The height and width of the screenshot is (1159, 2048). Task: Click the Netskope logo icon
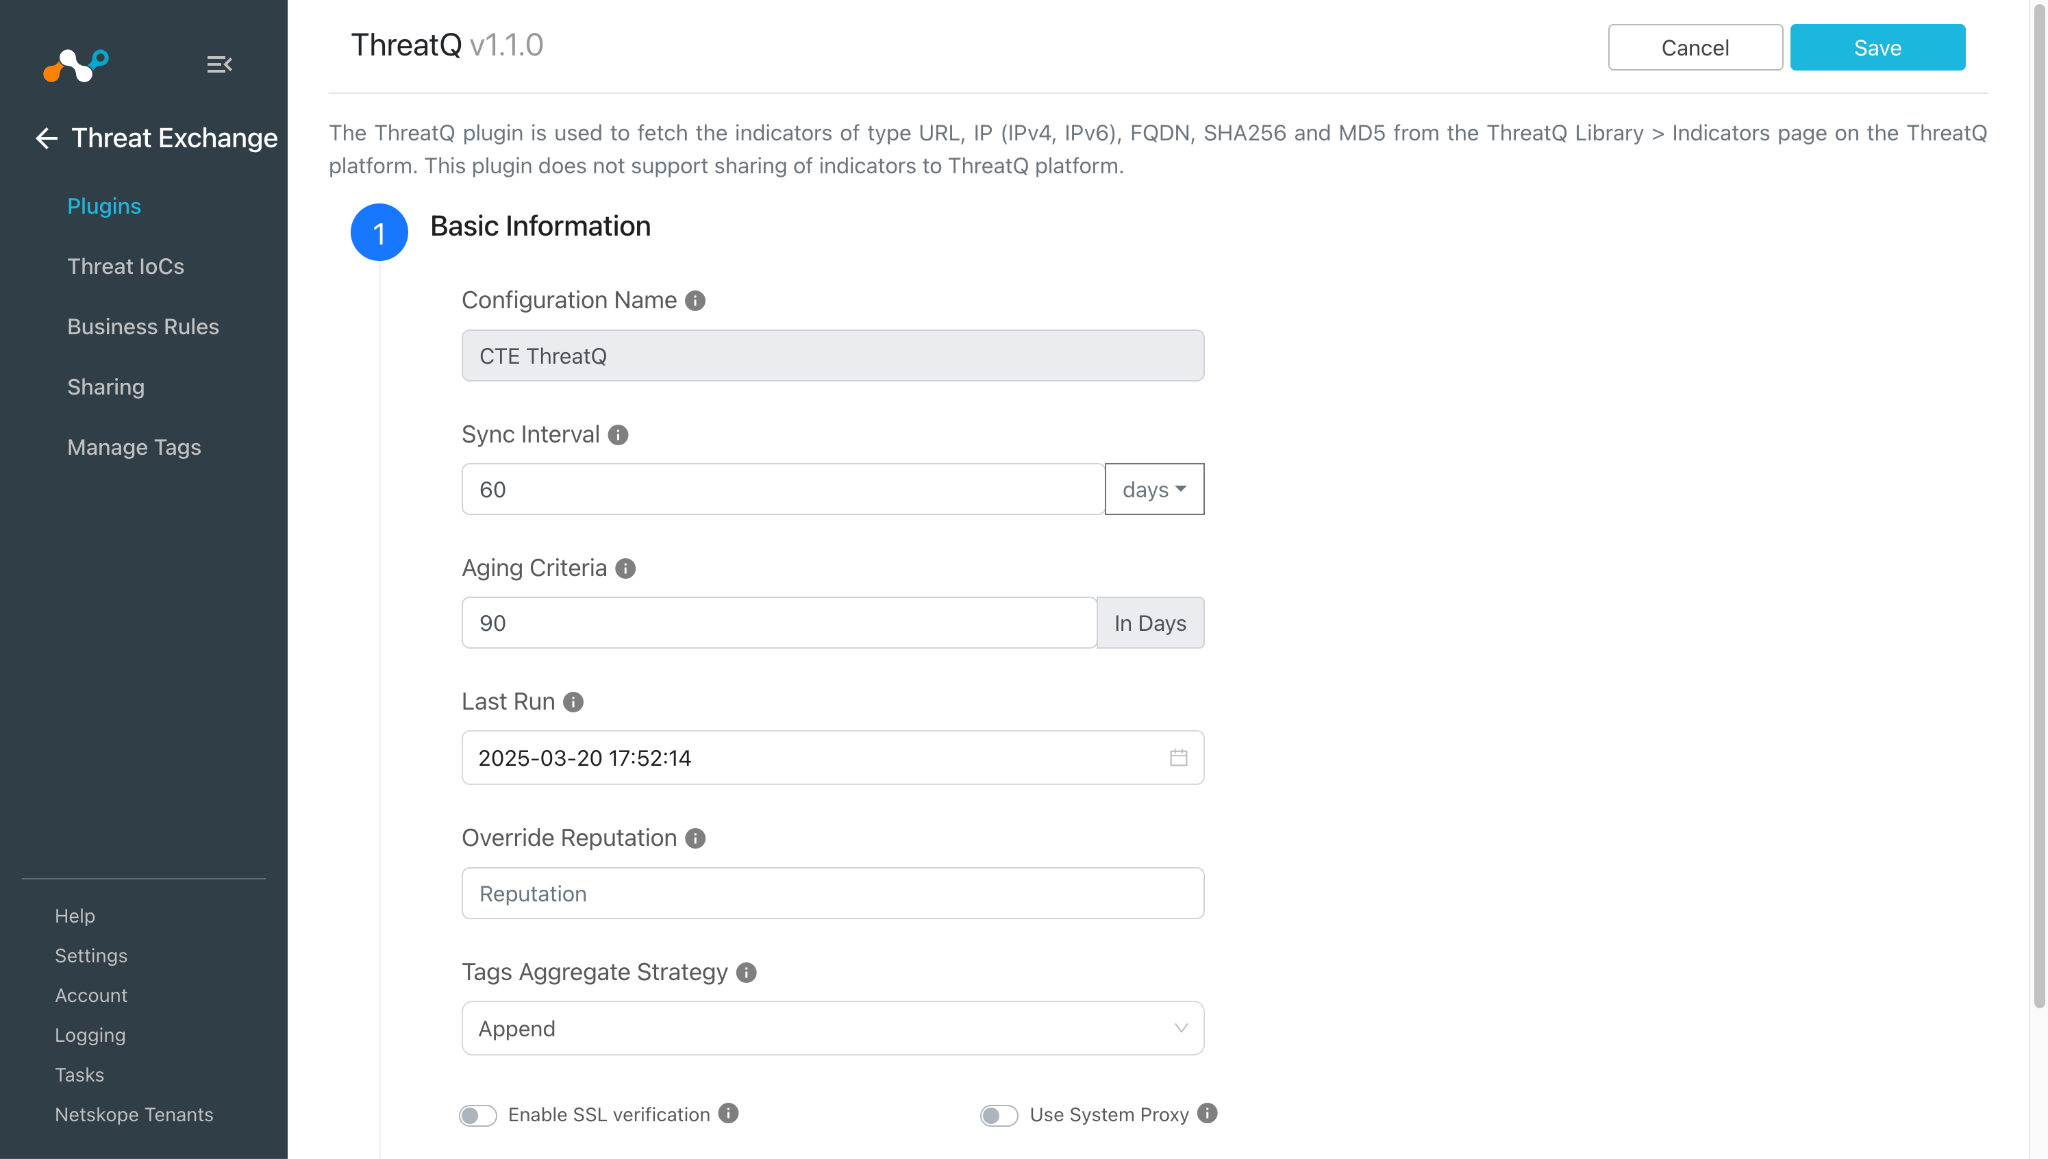pyautogui.click(x=76, y=66)
